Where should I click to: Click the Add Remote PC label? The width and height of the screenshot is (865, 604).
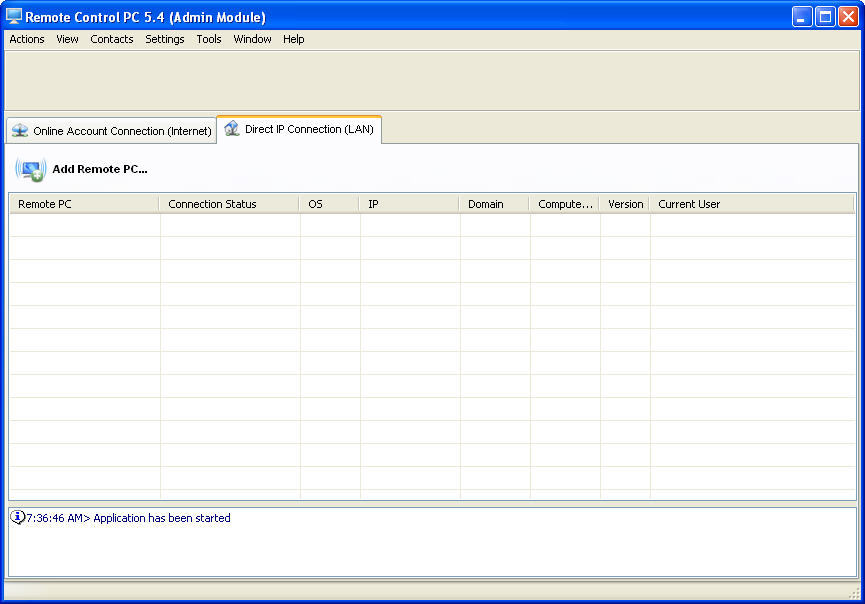tap(101, 169)
